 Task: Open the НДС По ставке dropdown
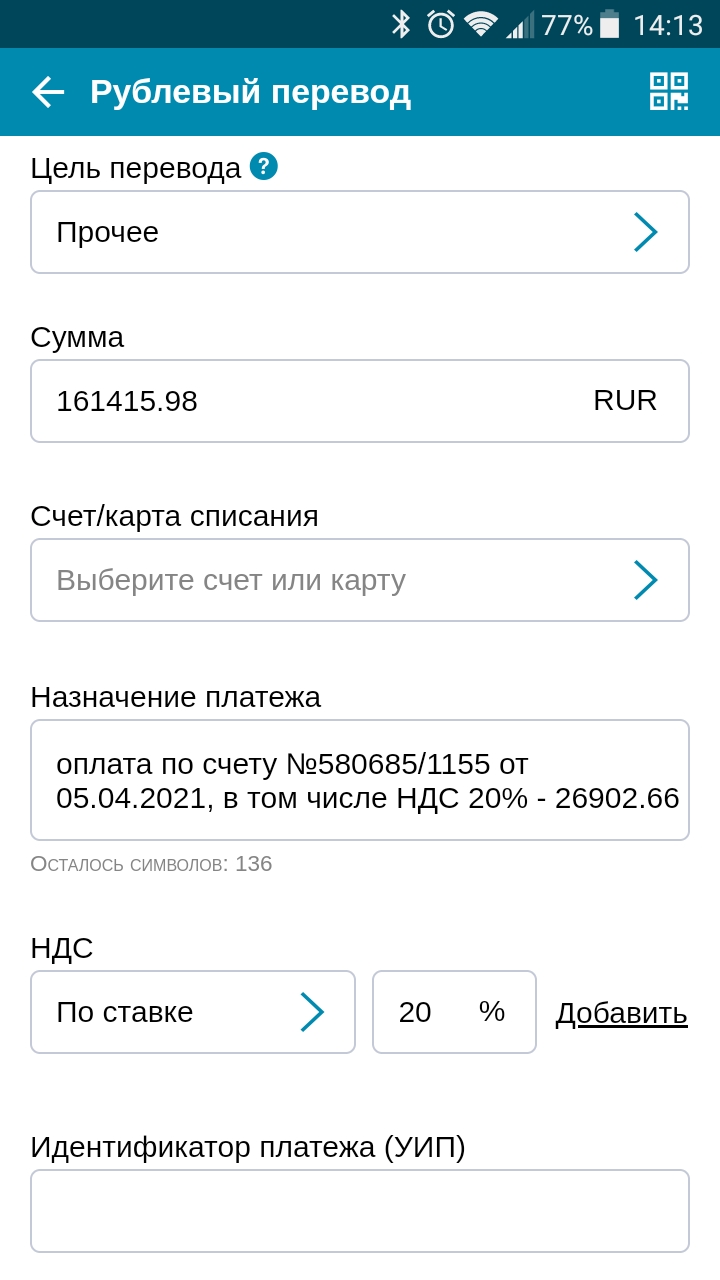193,1012
